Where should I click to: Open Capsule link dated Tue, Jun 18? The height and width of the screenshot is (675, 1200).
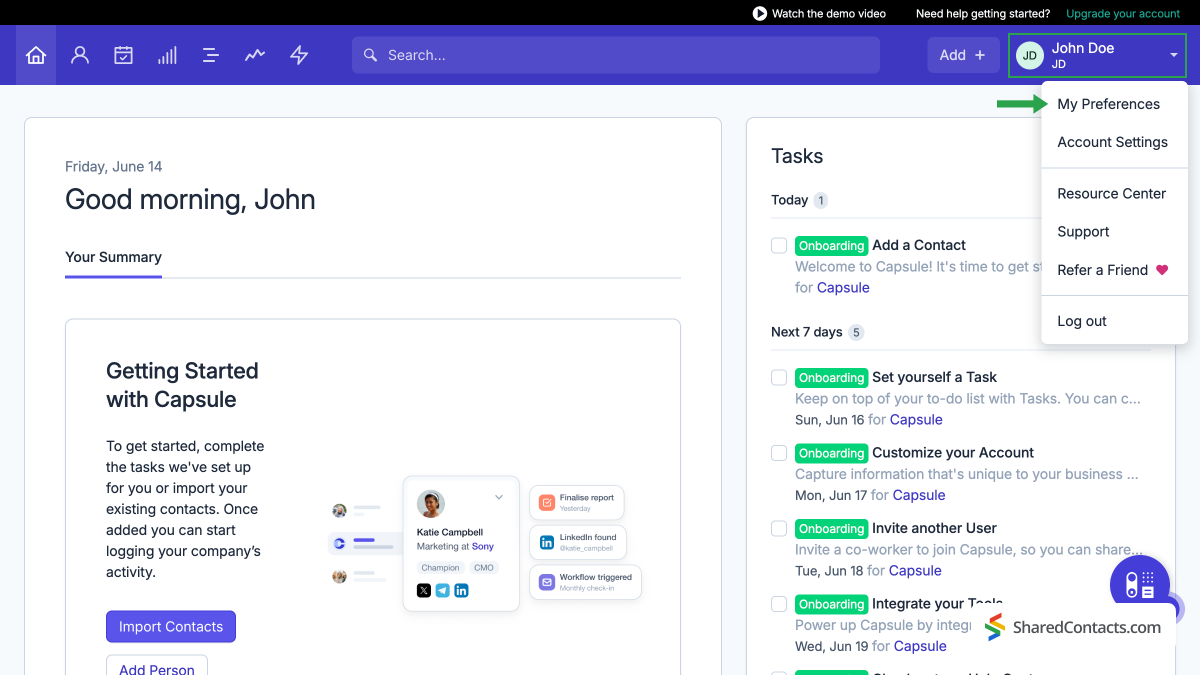[x=915, y=571]
